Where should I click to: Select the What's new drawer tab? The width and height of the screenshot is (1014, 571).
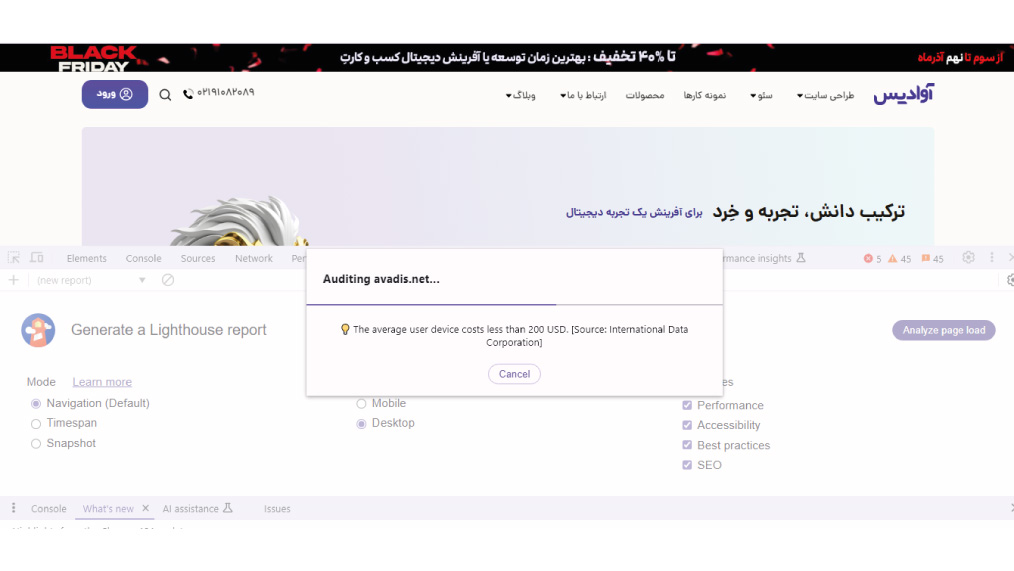tap(108, 508)
